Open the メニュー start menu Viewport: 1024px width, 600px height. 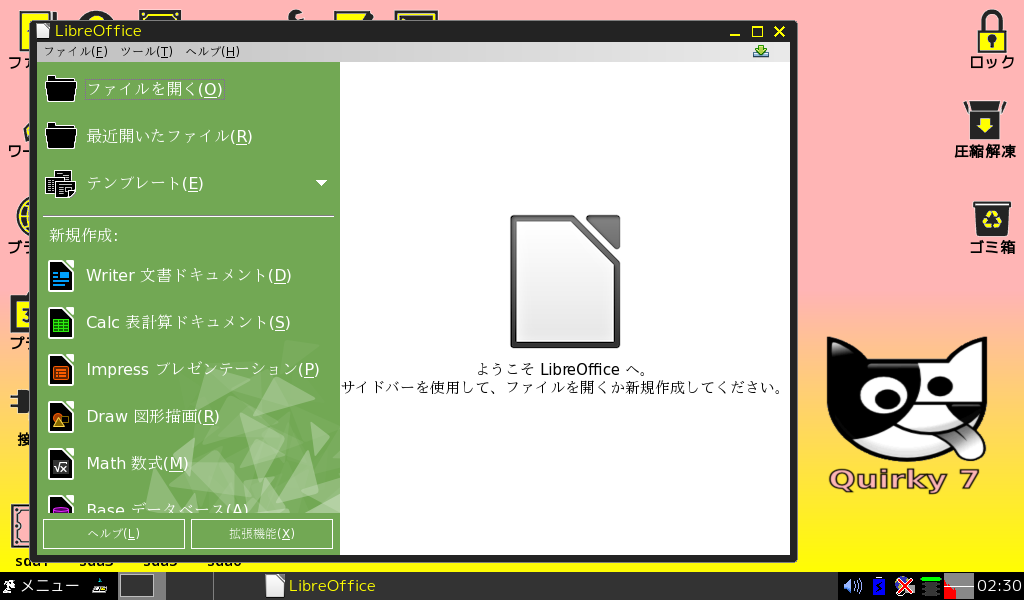(41, 586)
